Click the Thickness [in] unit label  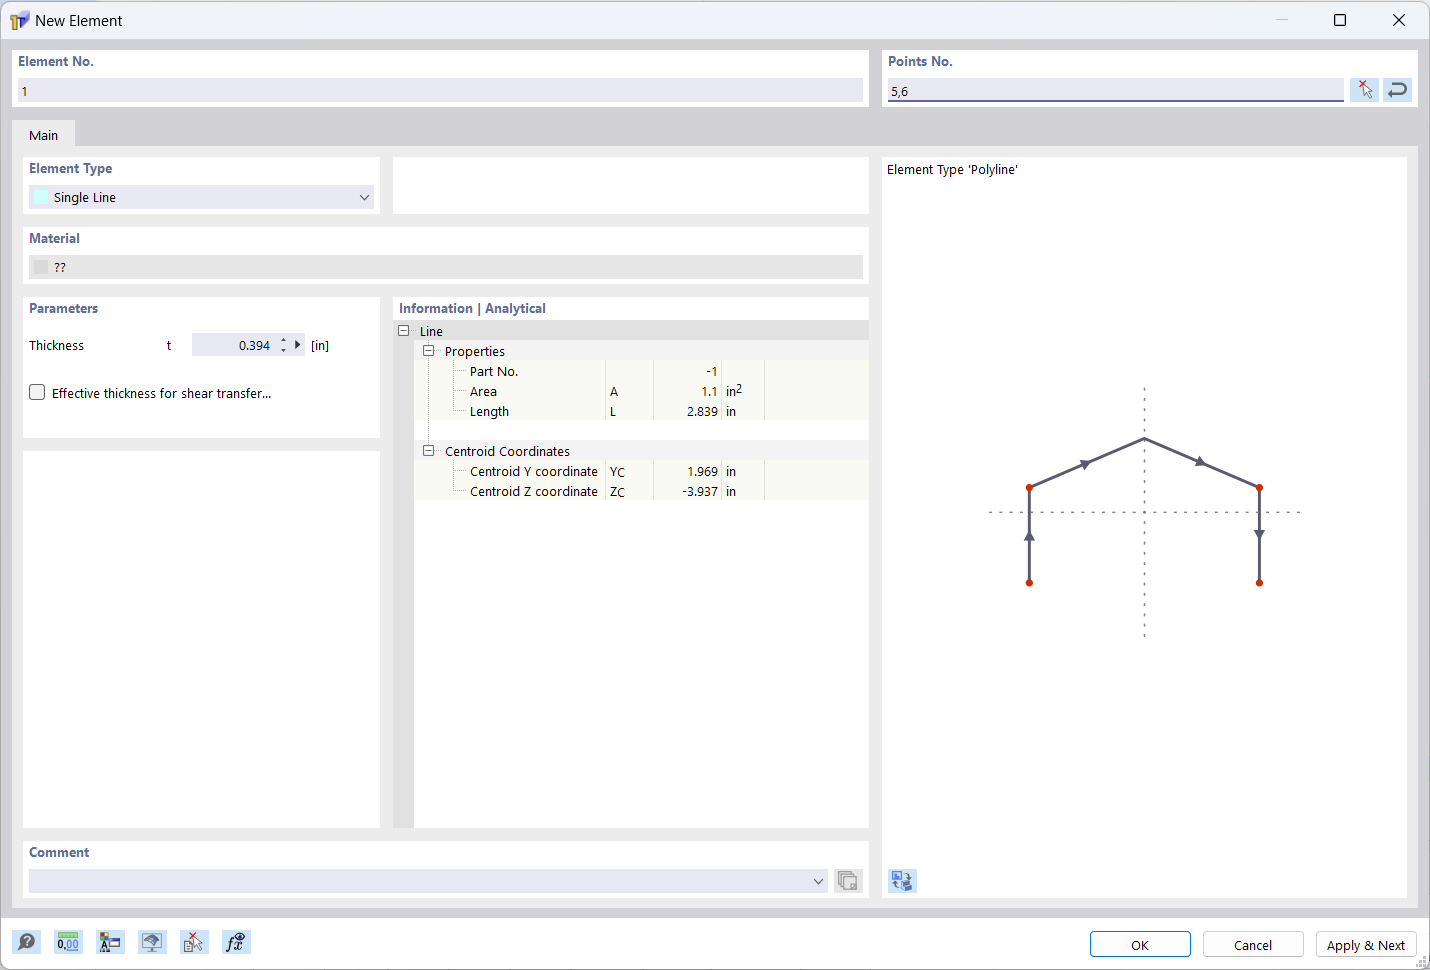coord(320,345)
